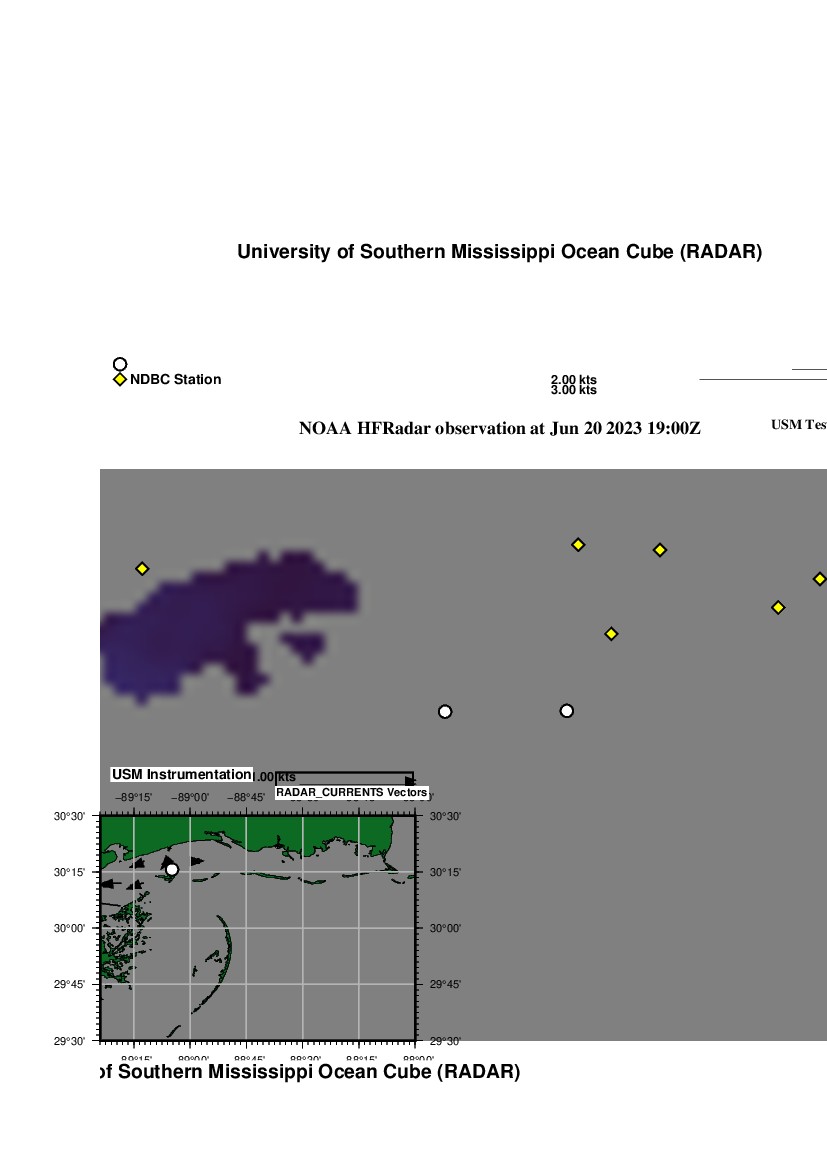Click the NOAA HFRadar observation timestamp heading
The height and width of the screenshot is (1170, 827).
click(499, 429)
